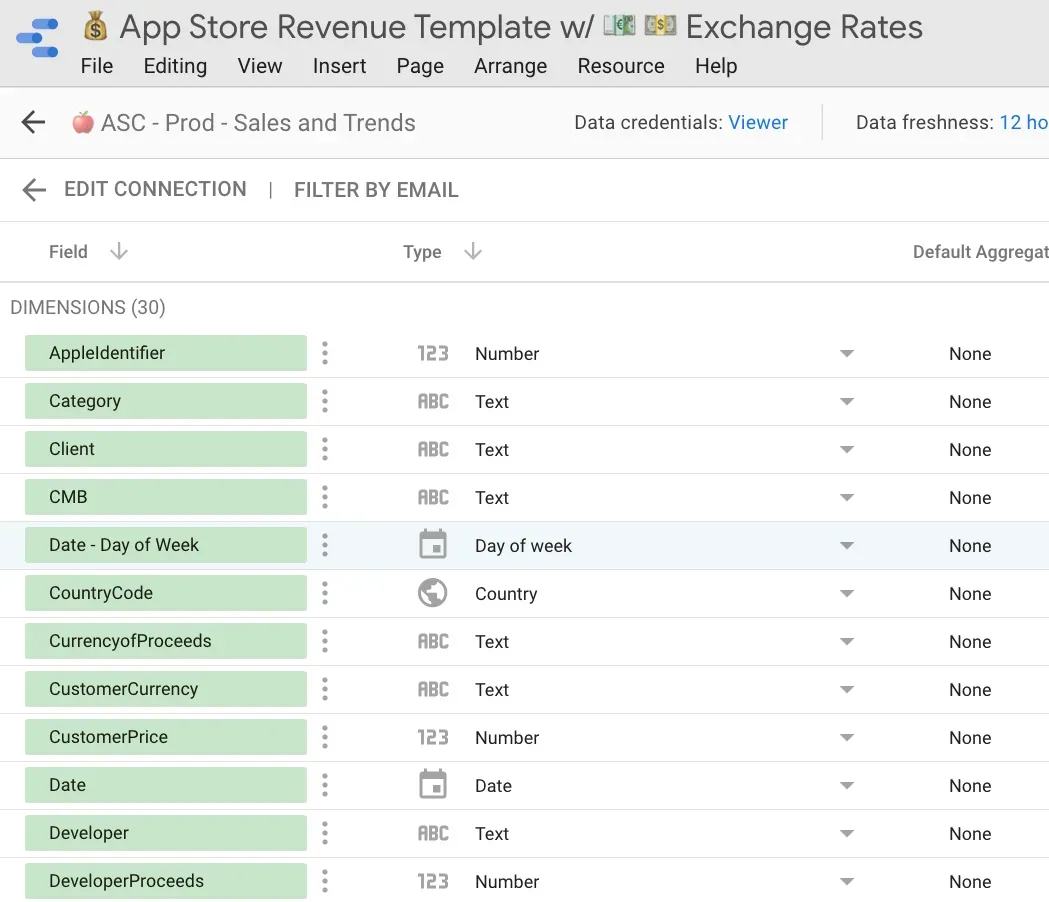Open the Arrange menu
Screen dimensions: 1049x902
[510, 66]
